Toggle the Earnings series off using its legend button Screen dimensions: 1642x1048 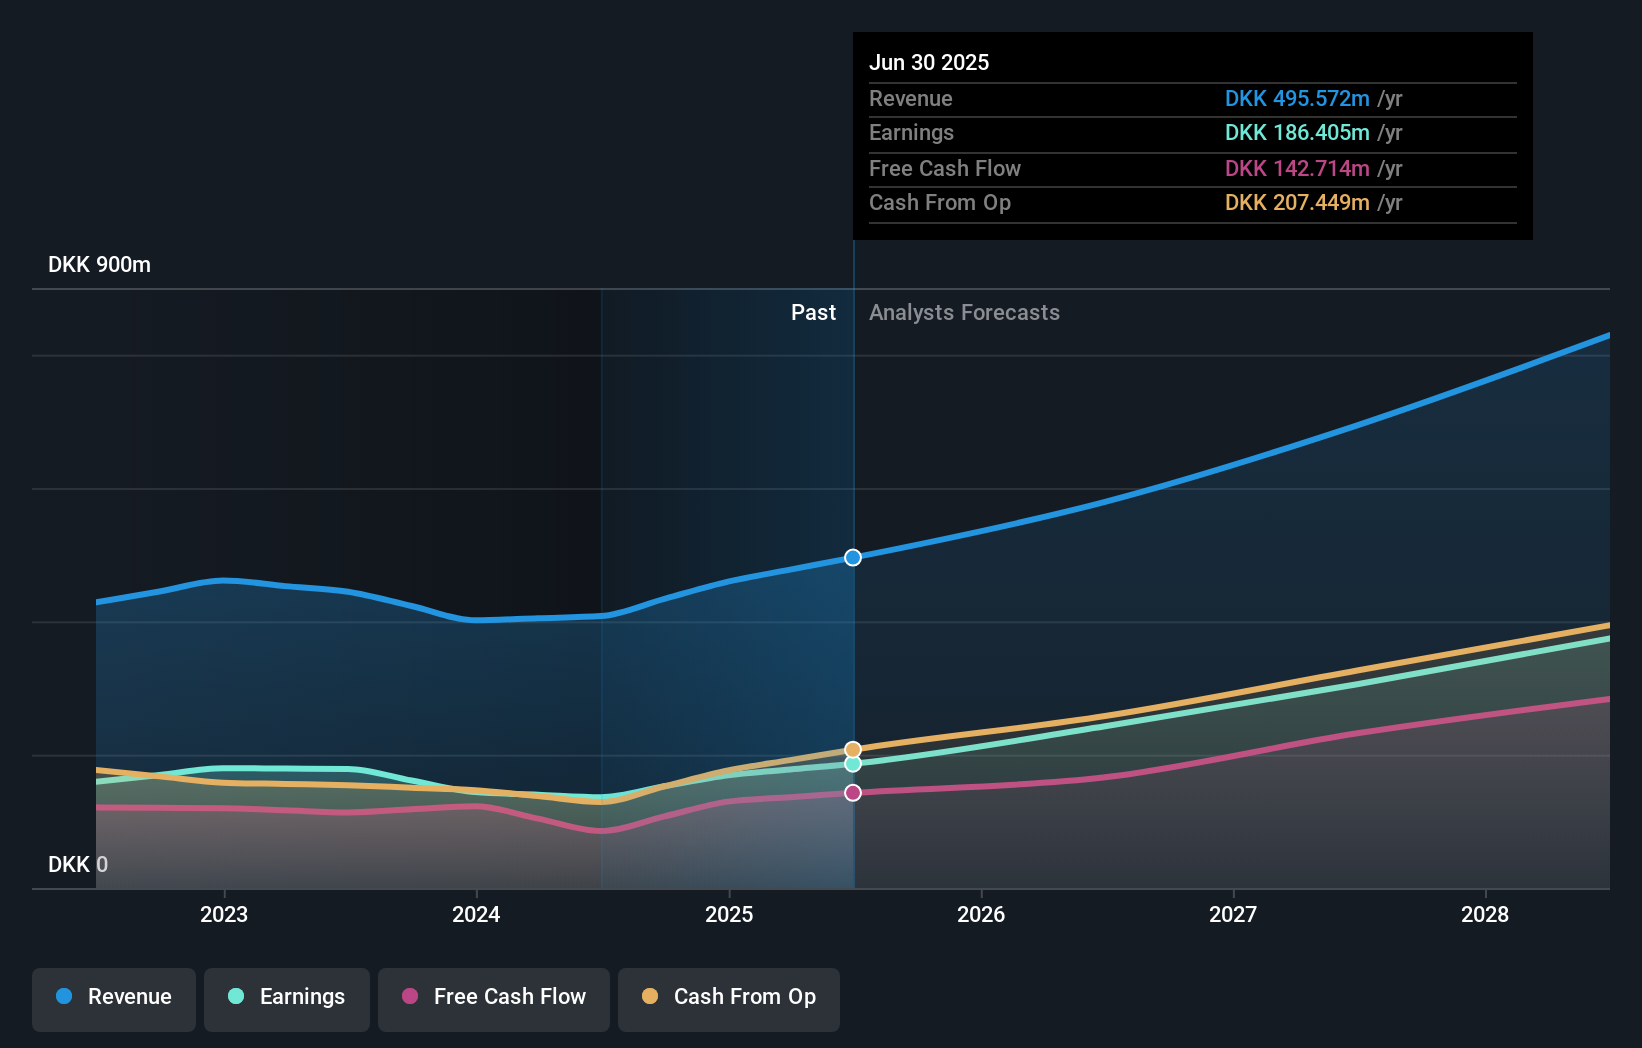tap(286, 997)
